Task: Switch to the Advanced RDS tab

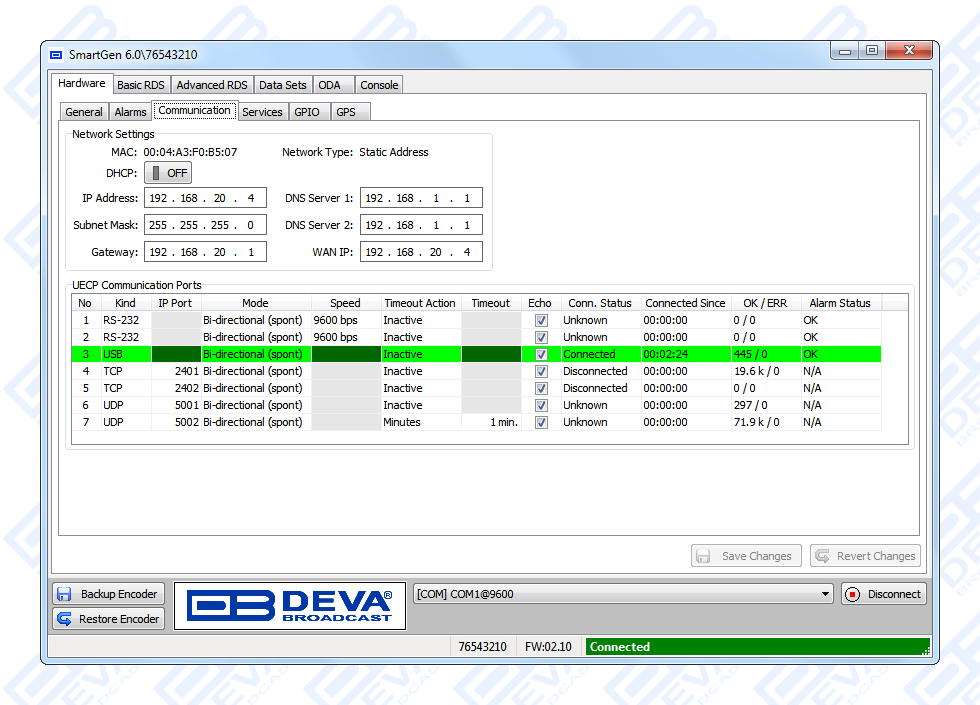Action: tap(212, 85)
